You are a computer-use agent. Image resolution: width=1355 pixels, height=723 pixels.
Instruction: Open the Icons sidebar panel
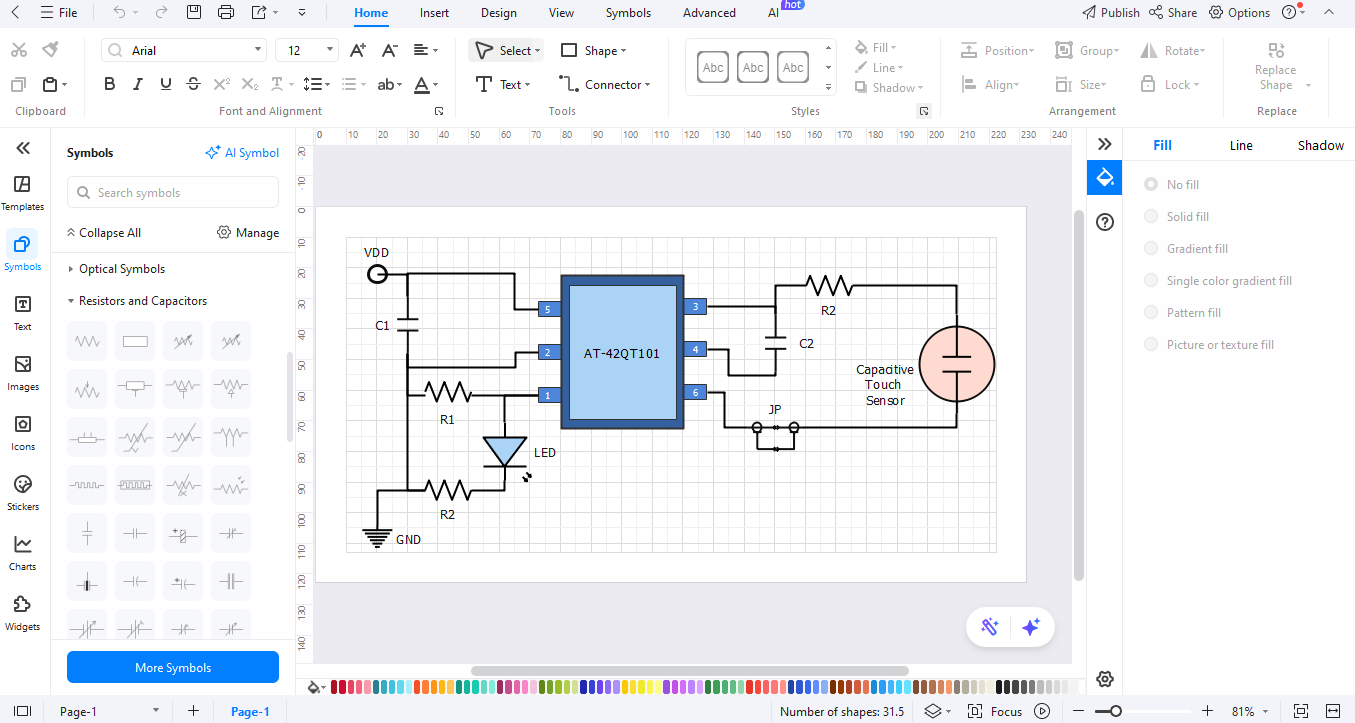pos(22,433)
